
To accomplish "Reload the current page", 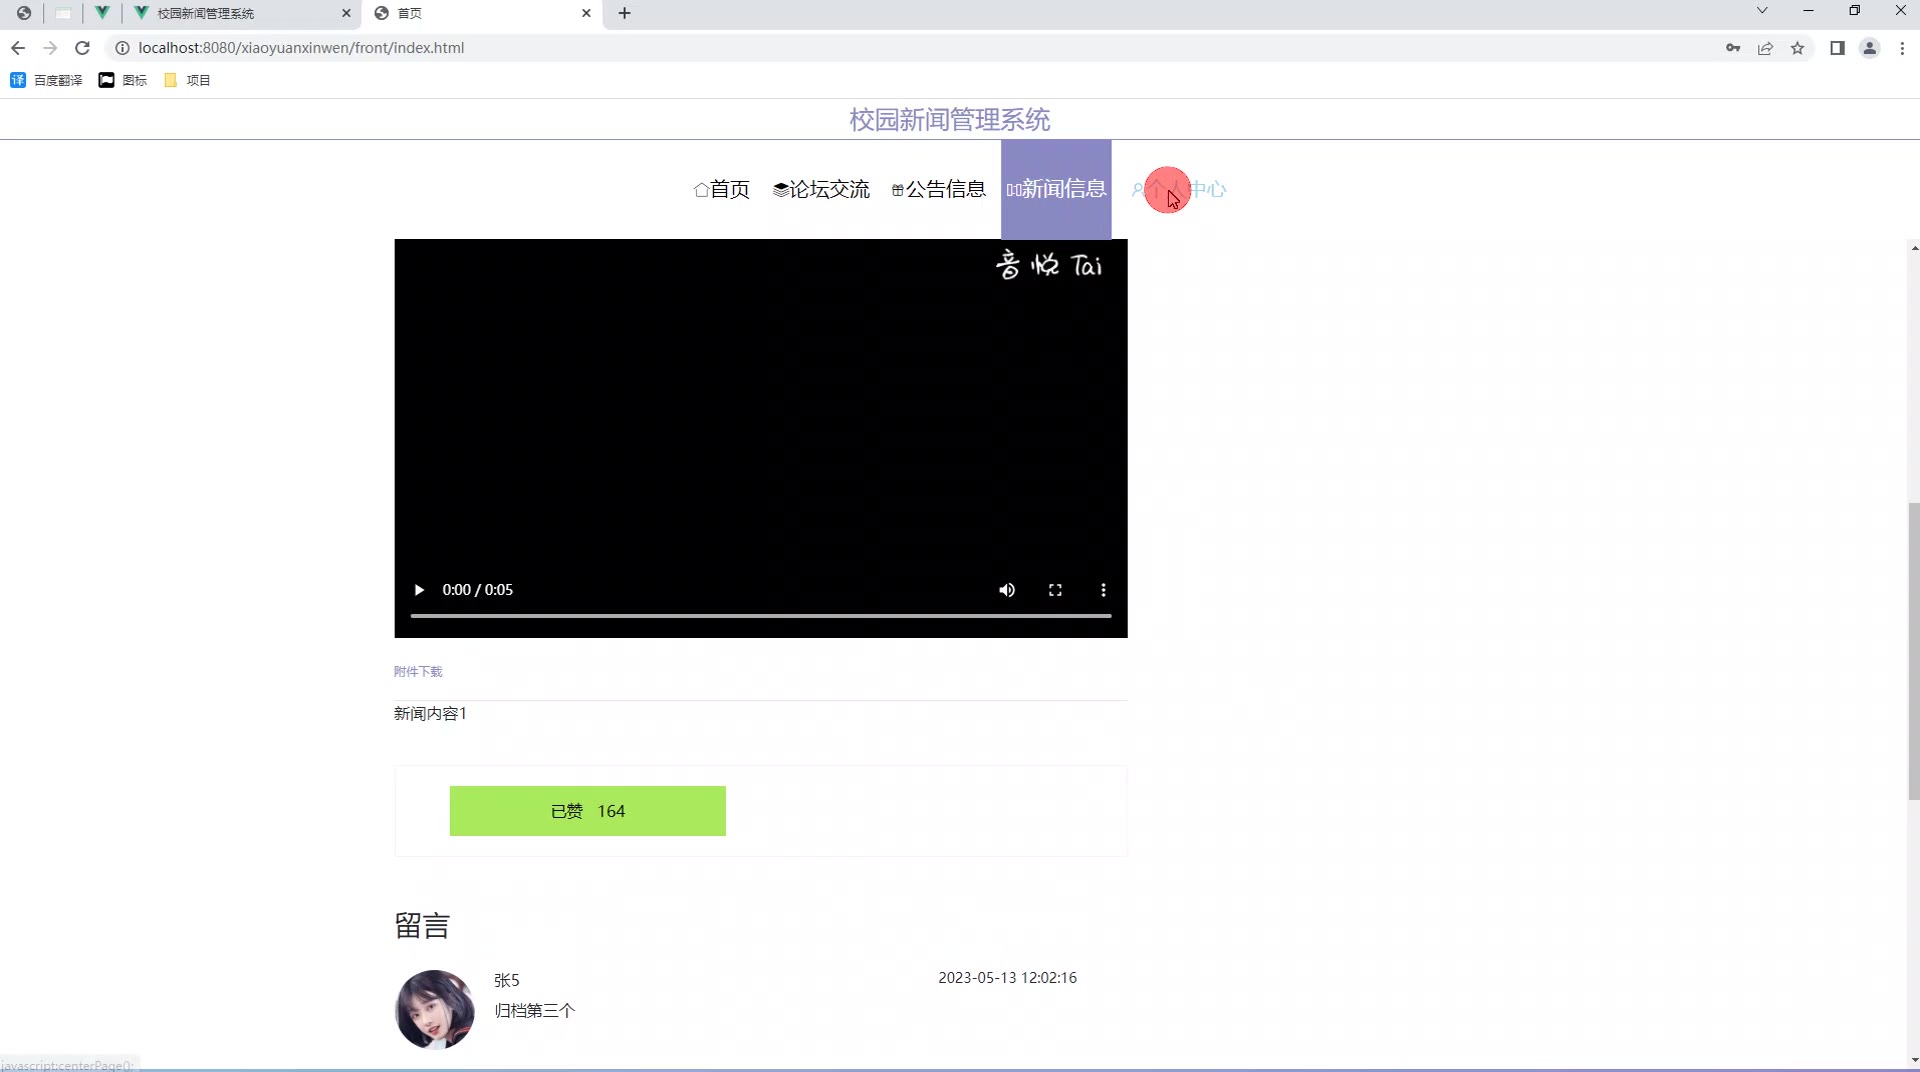I will 82,48.
